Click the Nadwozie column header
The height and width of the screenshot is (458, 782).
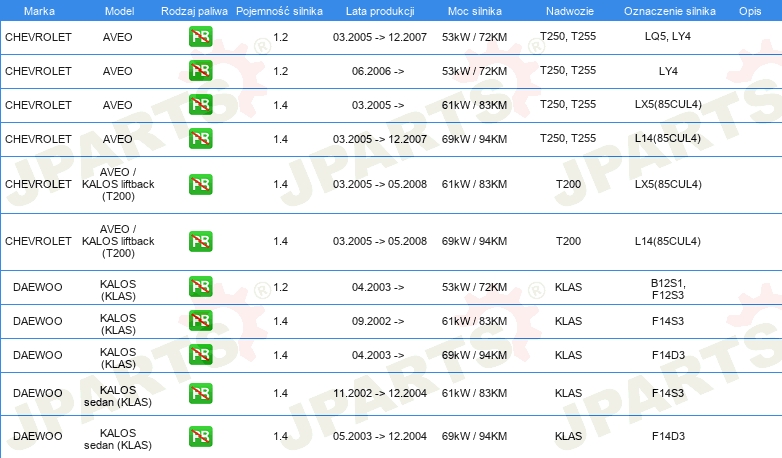pos(570,11)
